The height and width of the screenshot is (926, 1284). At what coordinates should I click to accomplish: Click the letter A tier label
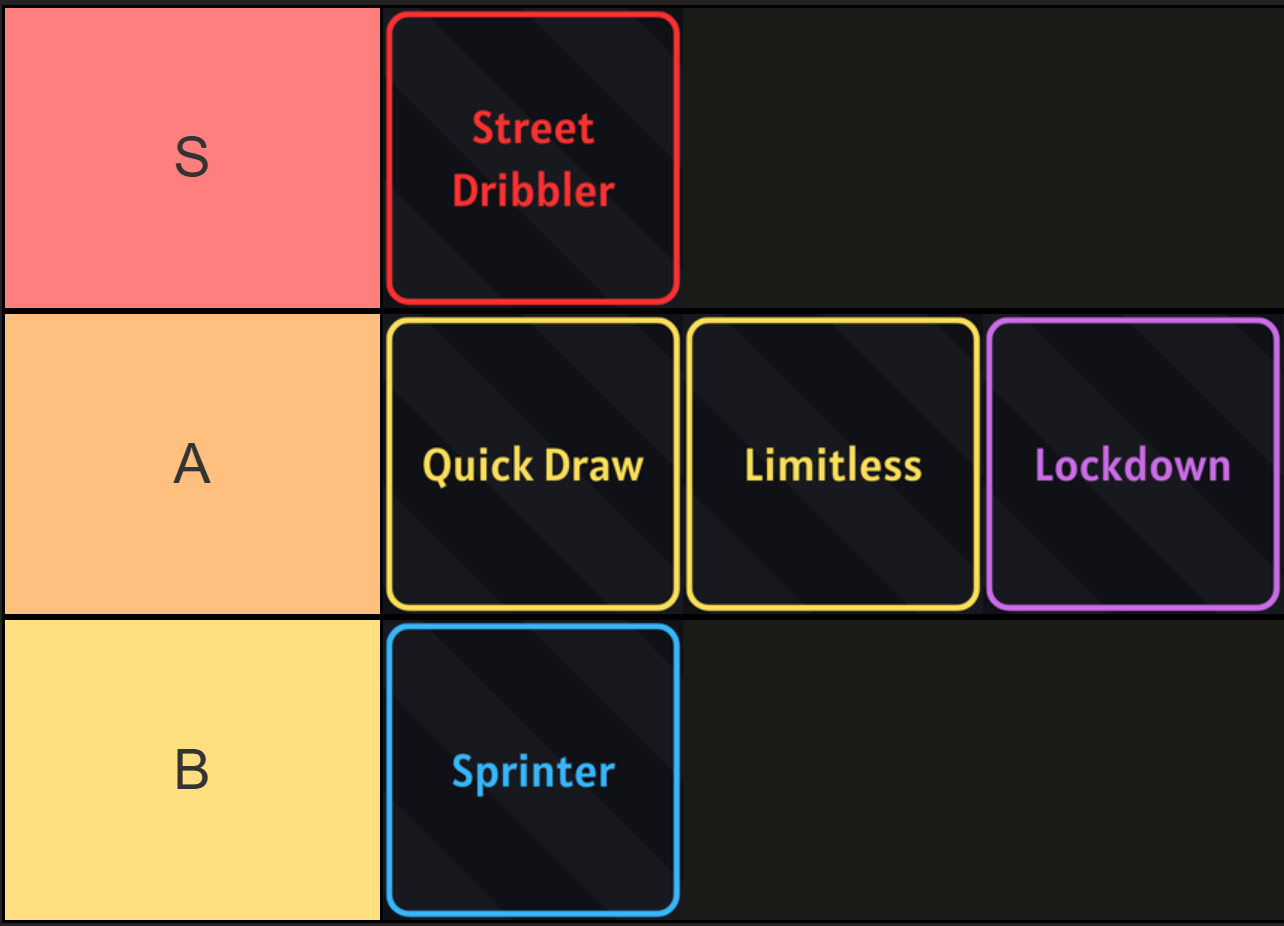click(192, 465)
